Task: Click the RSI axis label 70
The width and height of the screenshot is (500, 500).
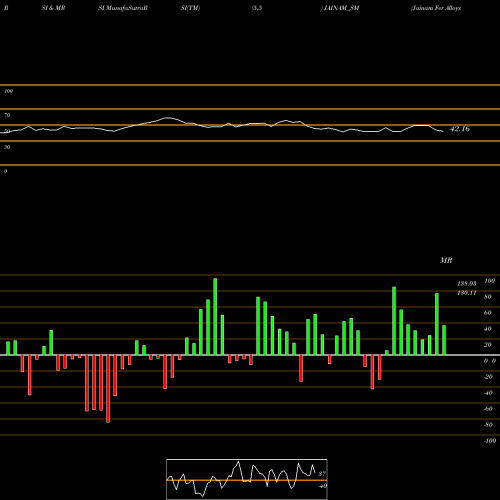Action: pos(7,115)
